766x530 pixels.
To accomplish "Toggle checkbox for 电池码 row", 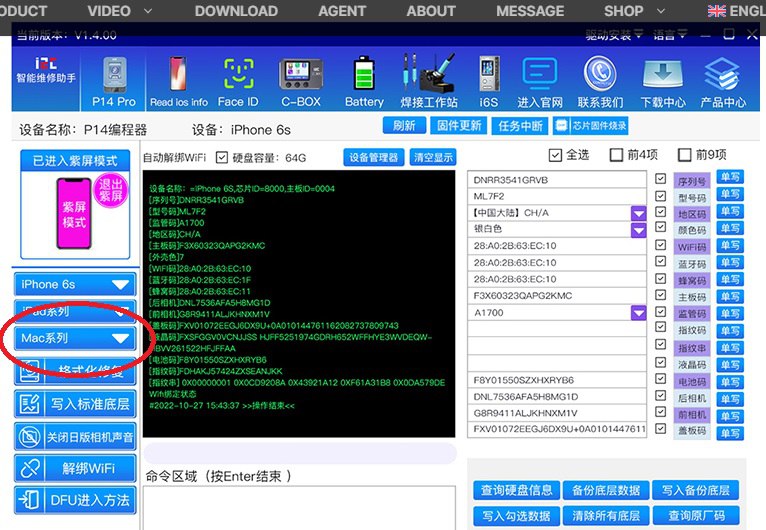I will pyautogui.click(x=660, y=379).
